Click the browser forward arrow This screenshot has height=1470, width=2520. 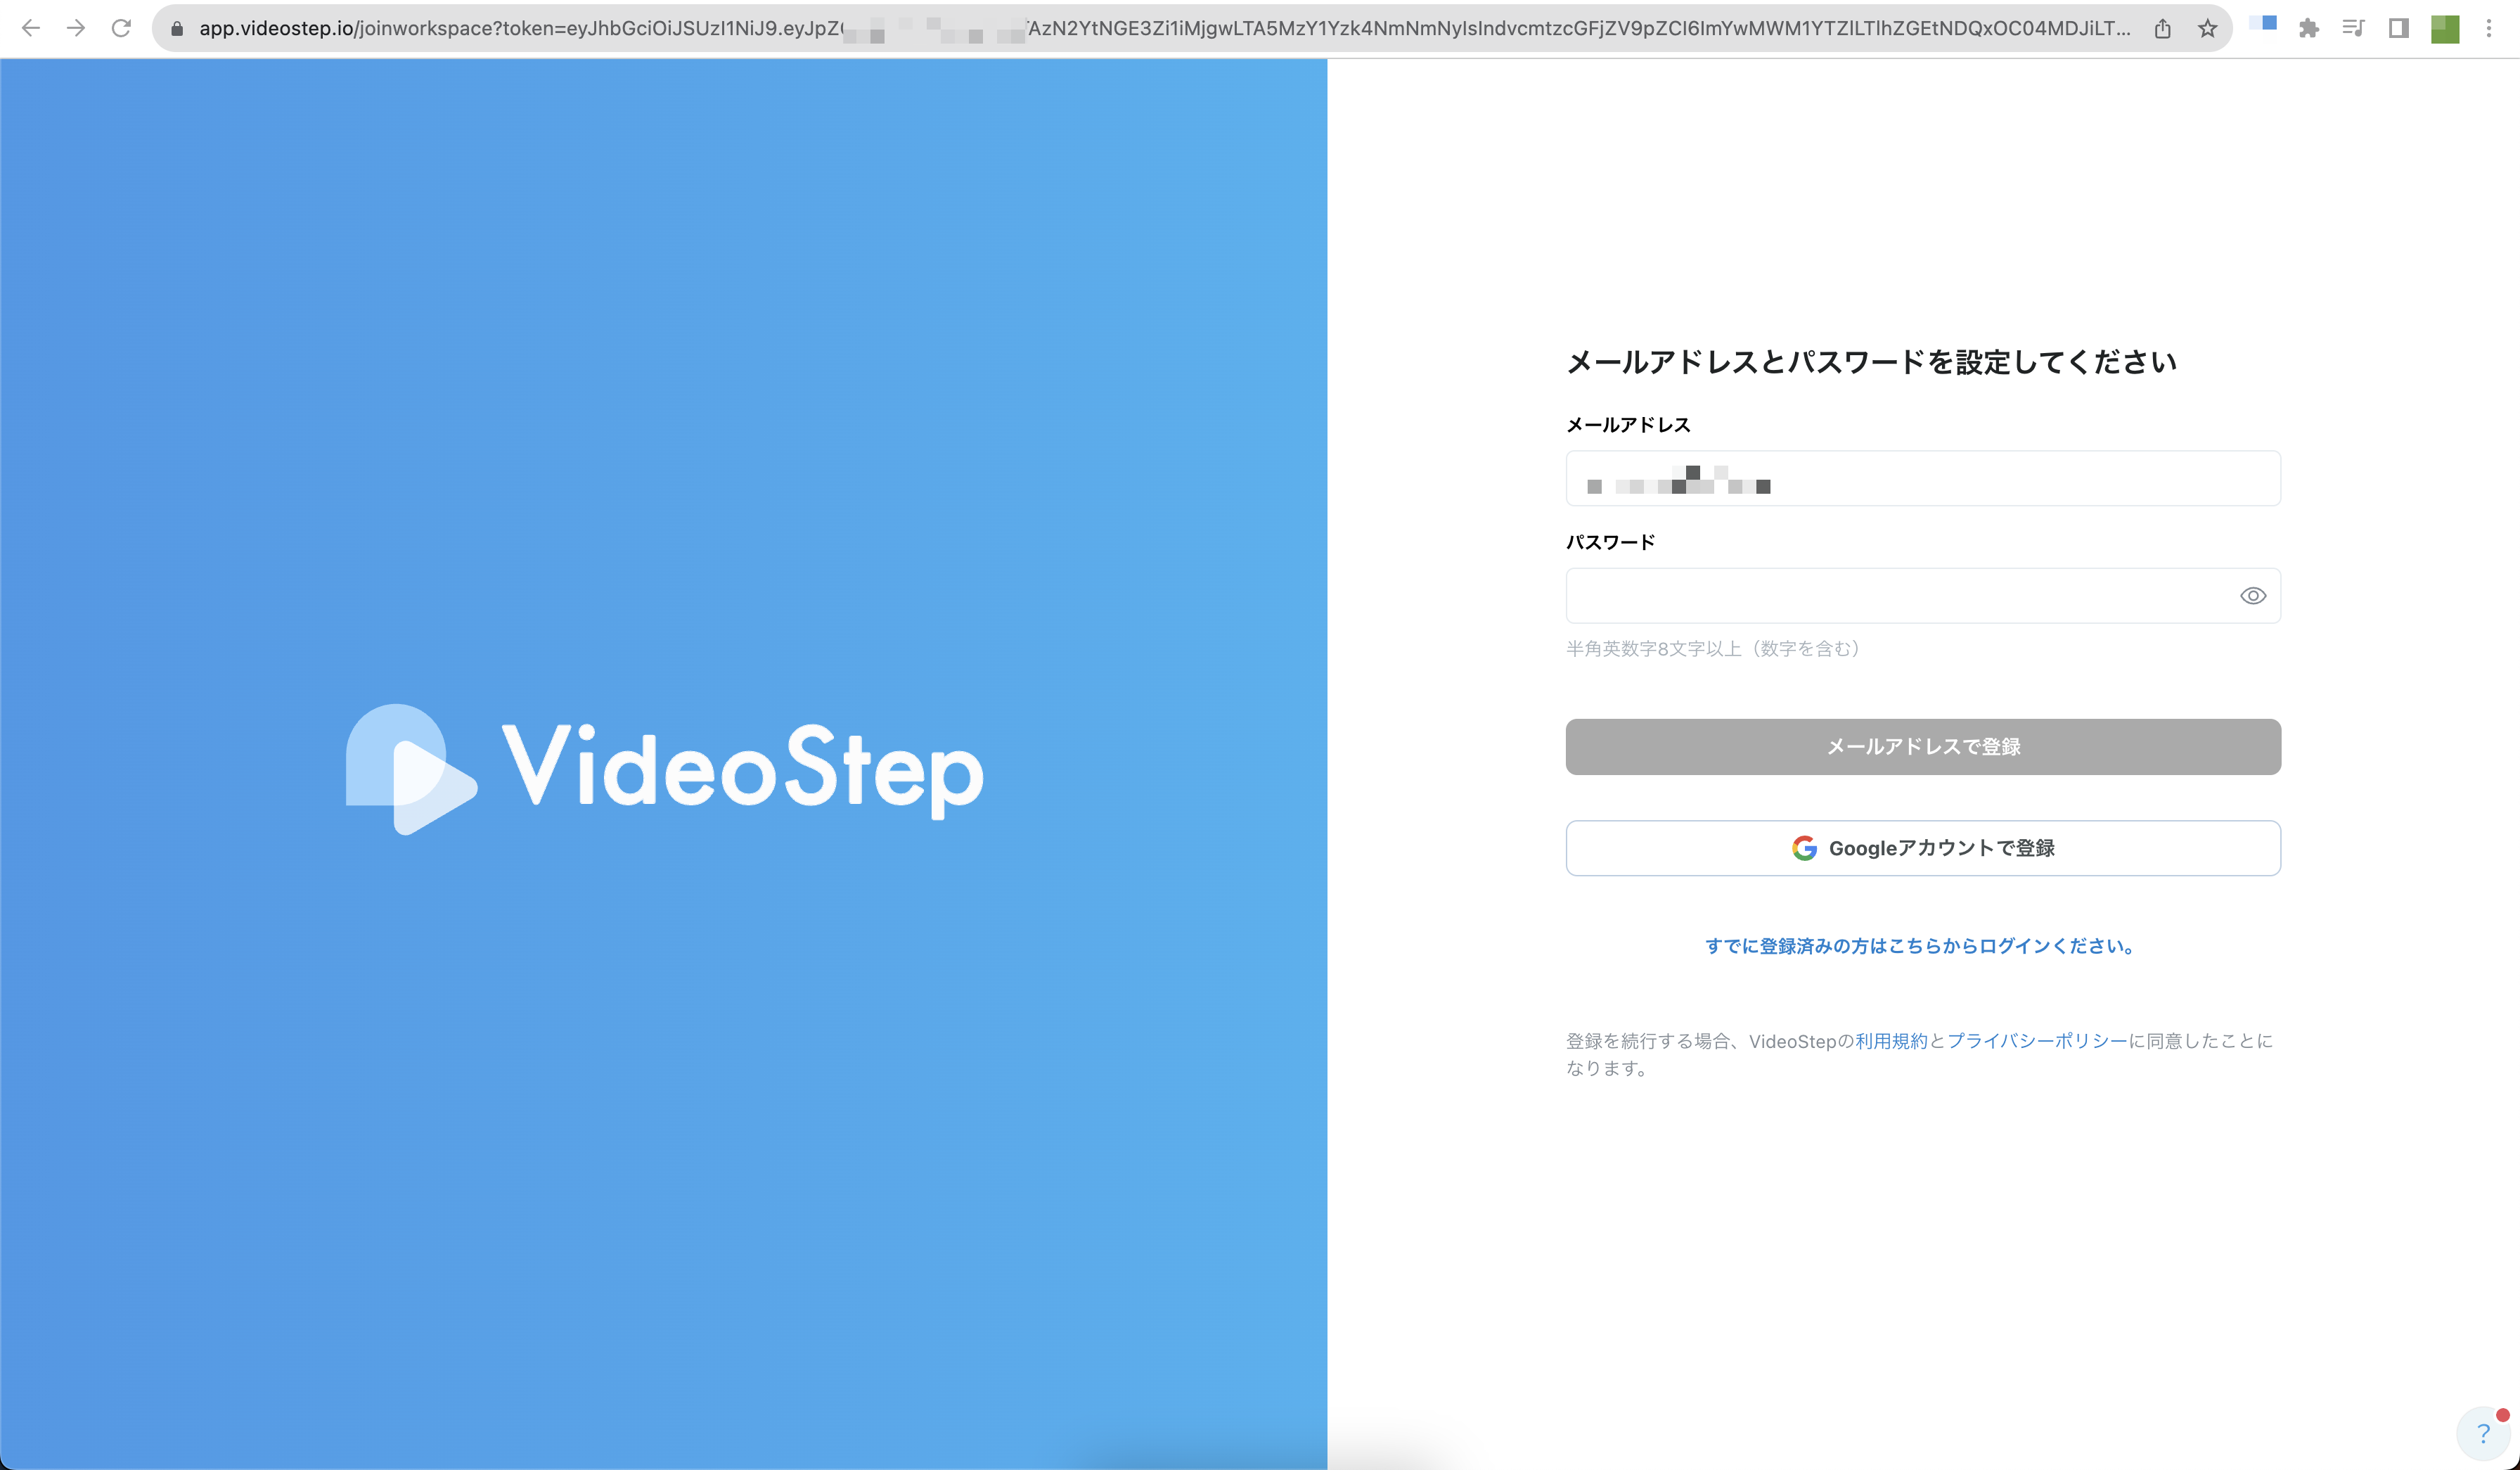(x=76, y=28)
